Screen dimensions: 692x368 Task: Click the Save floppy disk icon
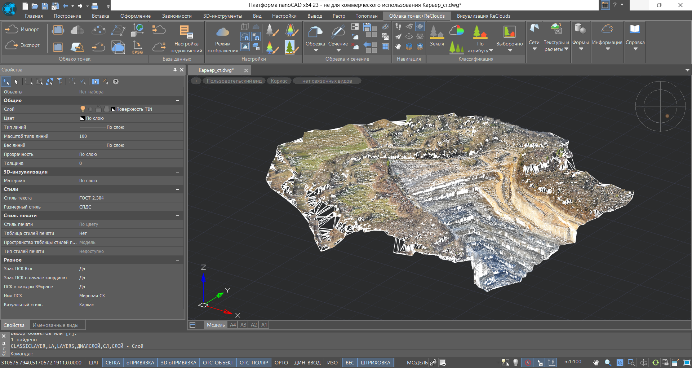[x=45, y=6]
